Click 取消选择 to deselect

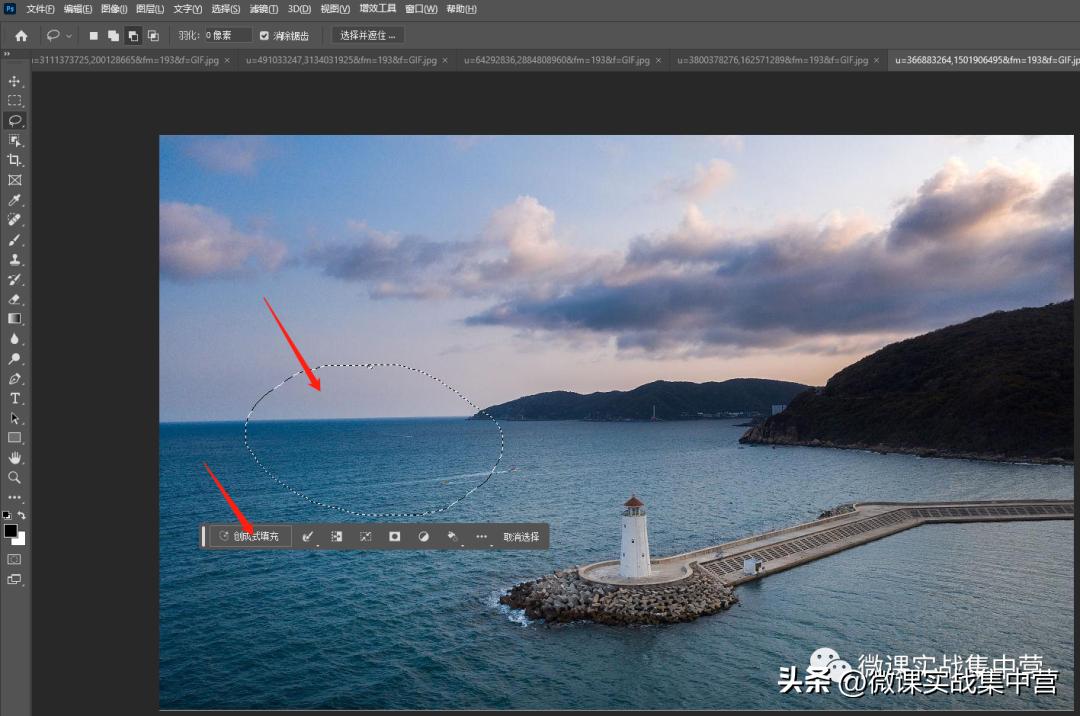(521, 537)
